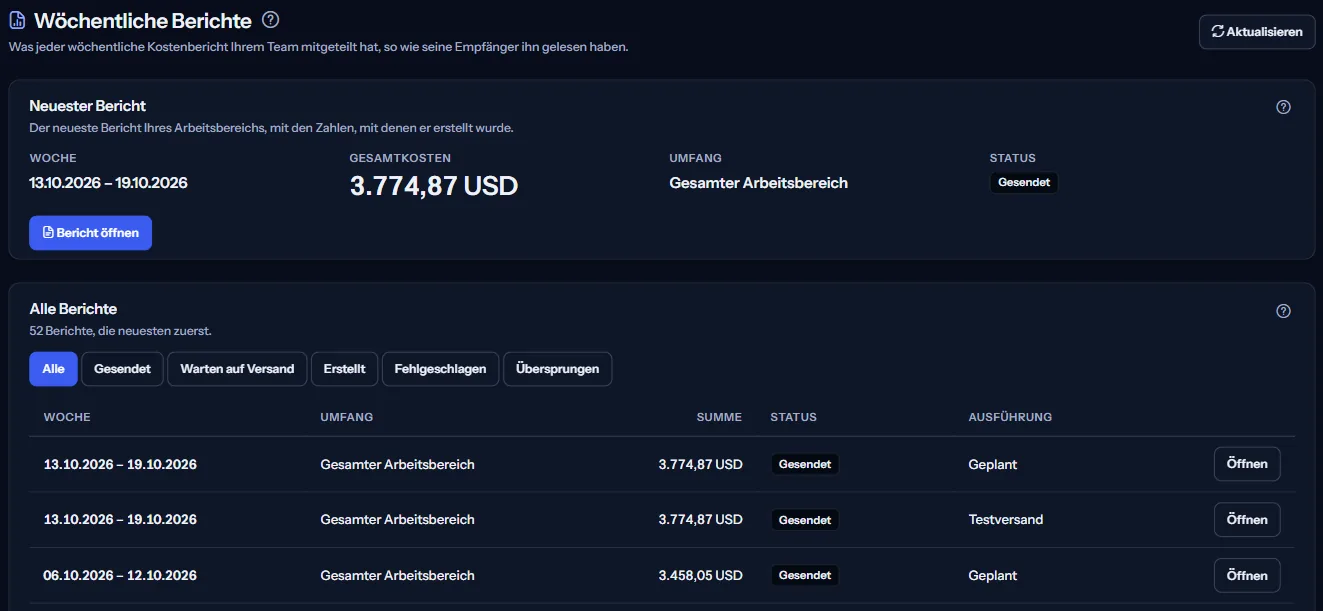The image size is (1323, 611).
Task: Click the UMFANG column header in the reports table
Action: (347, 417)
